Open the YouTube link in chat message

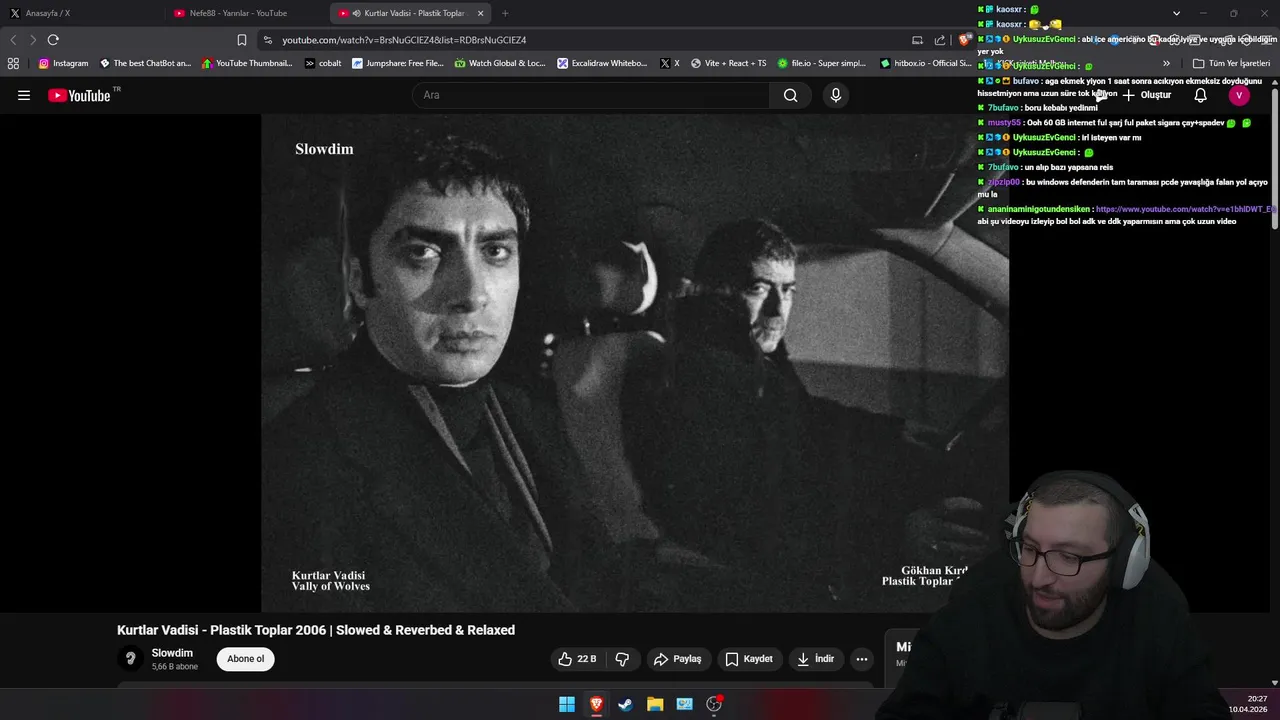tap(1186, 209)
